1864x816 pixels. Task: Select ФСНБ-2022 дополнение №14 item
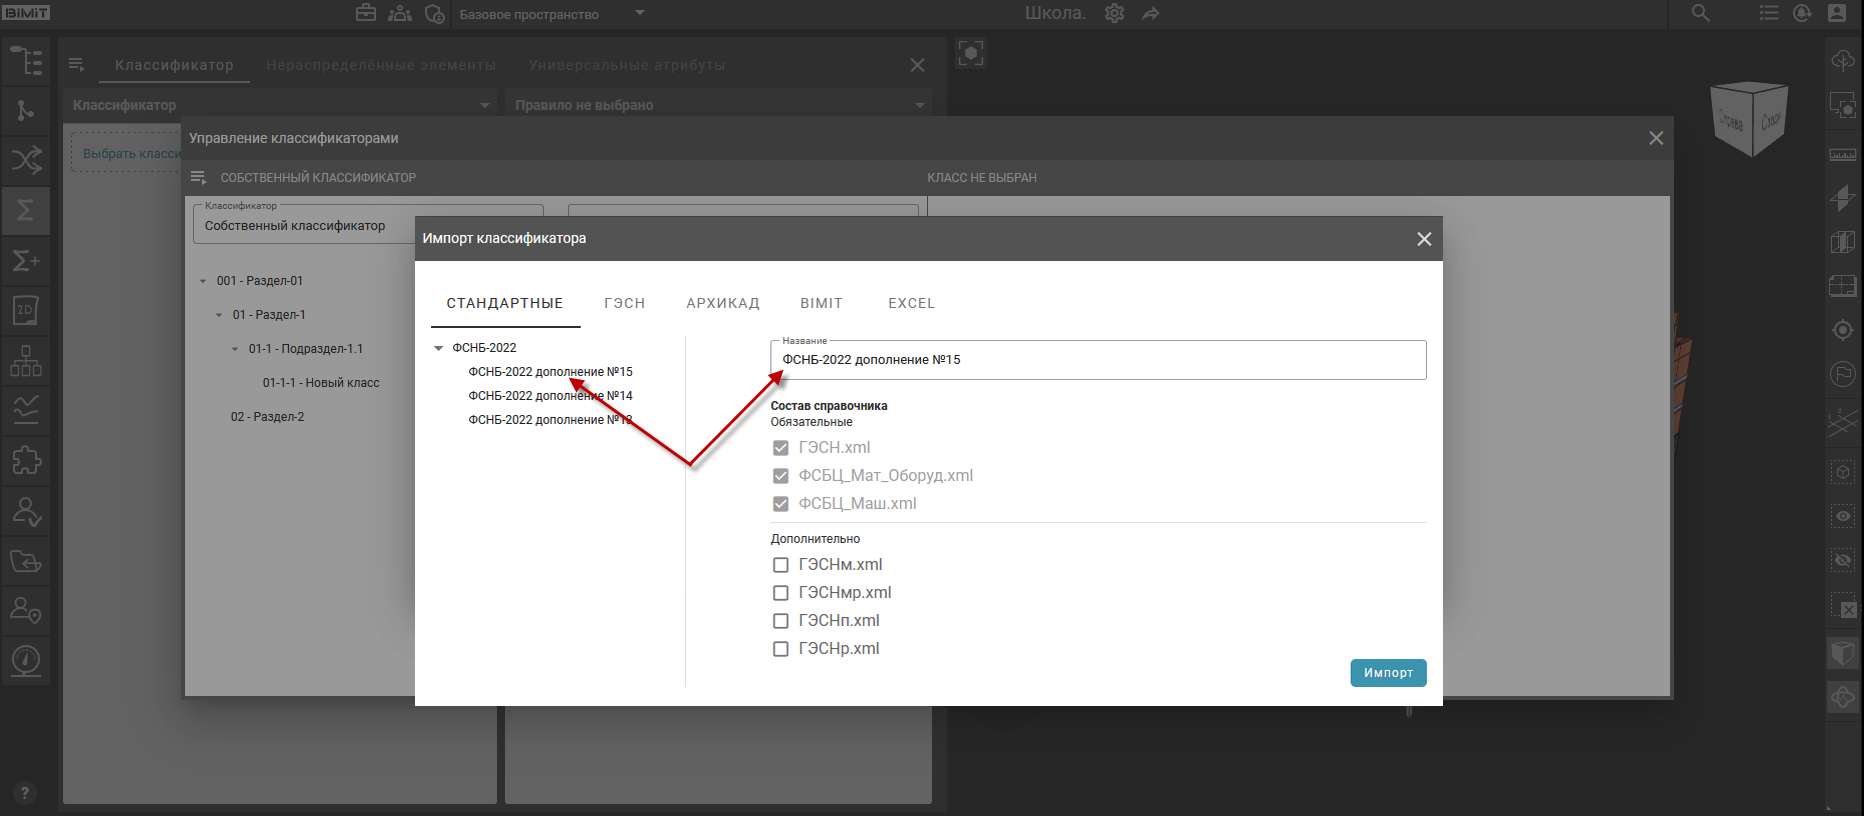pyautogui.click(x=550, y=396)
